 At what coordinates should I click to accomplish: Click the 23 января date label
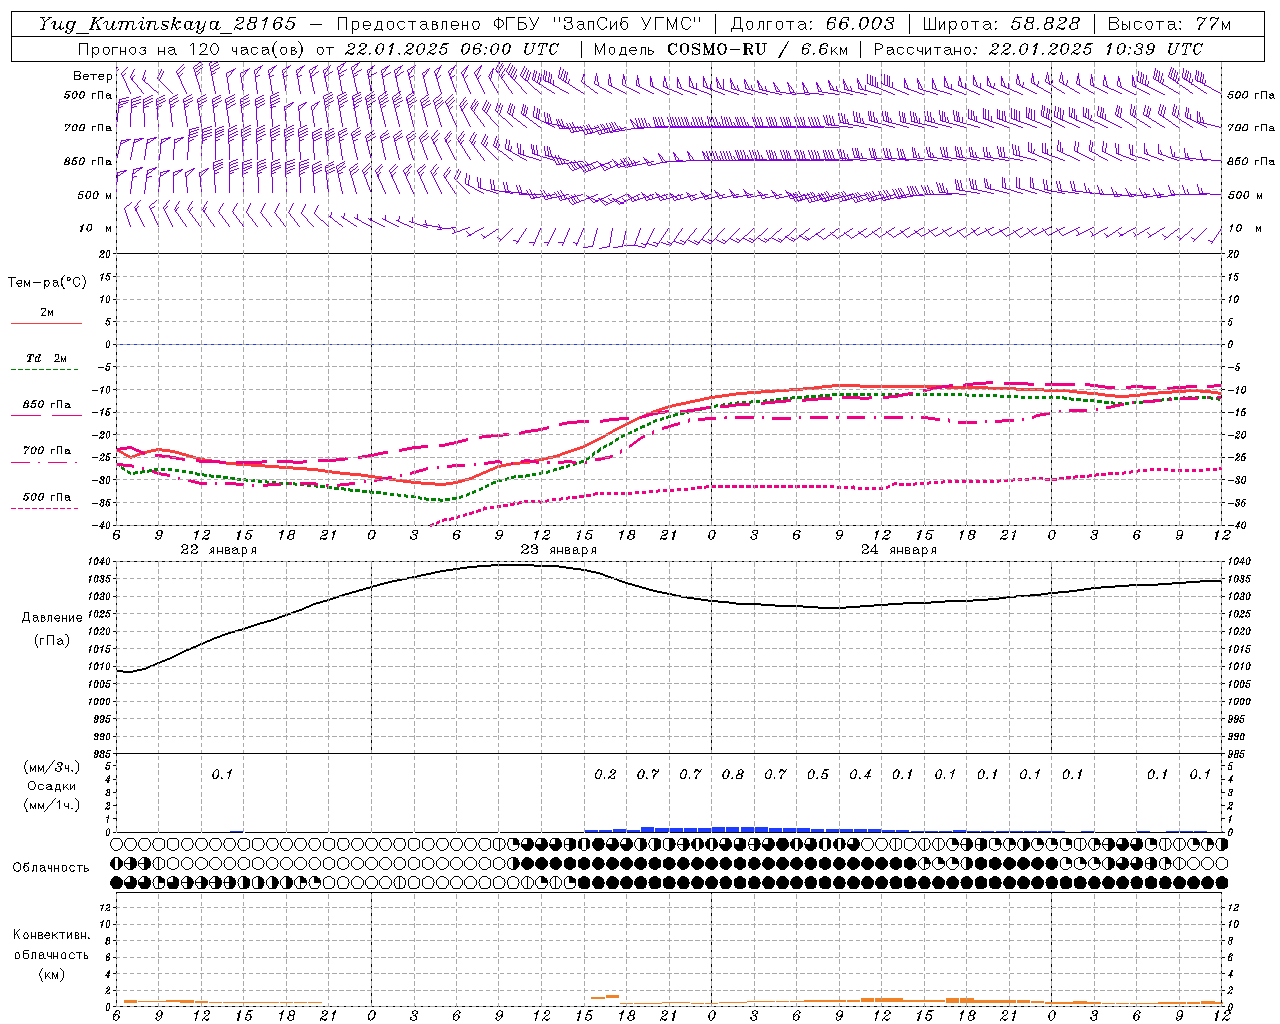point(558,550)
